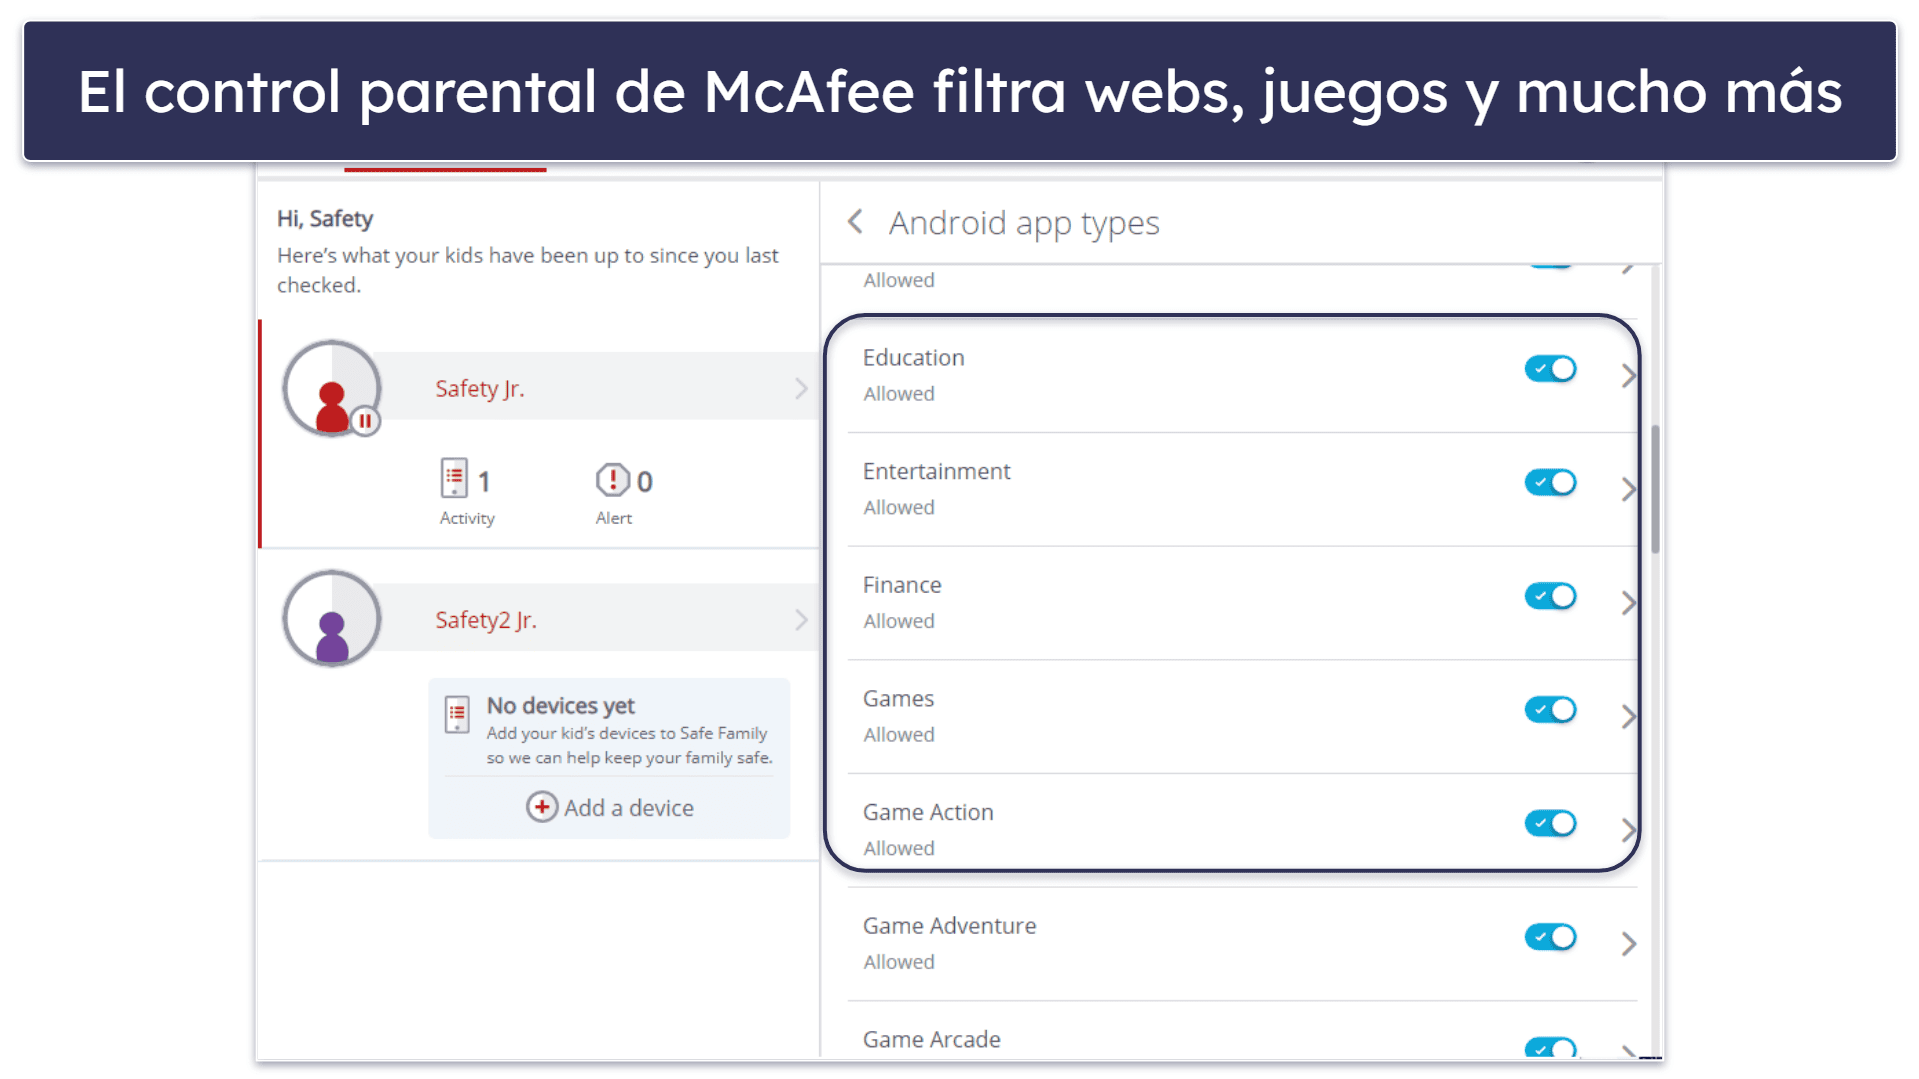The width and height of the screenshot is (1919, 1079).
Task: Disable Game Adventure app type
Action: click(x=1550, y=938)
